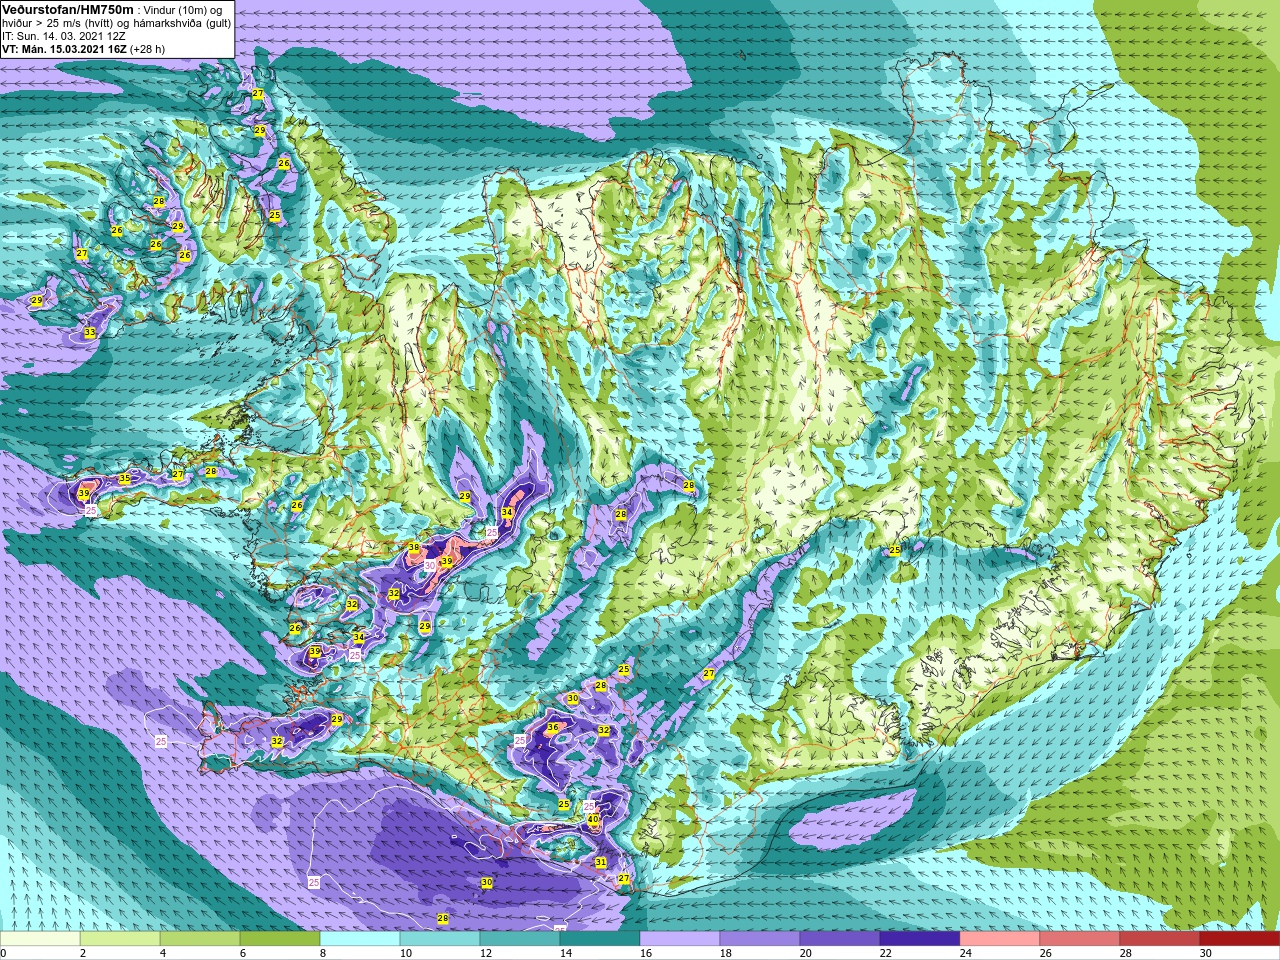Click the salmon 26–28 m/s legend swatch
The height and width of the screenshot is (960, 1280).
1080,939
